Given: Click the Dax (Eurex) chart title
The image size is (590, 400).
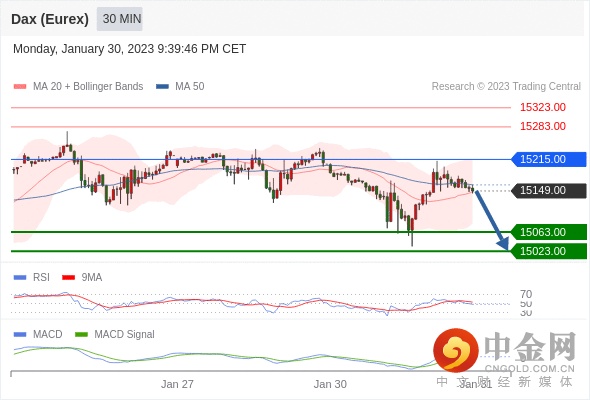Looking at the screenshot, I should [50, 19].
